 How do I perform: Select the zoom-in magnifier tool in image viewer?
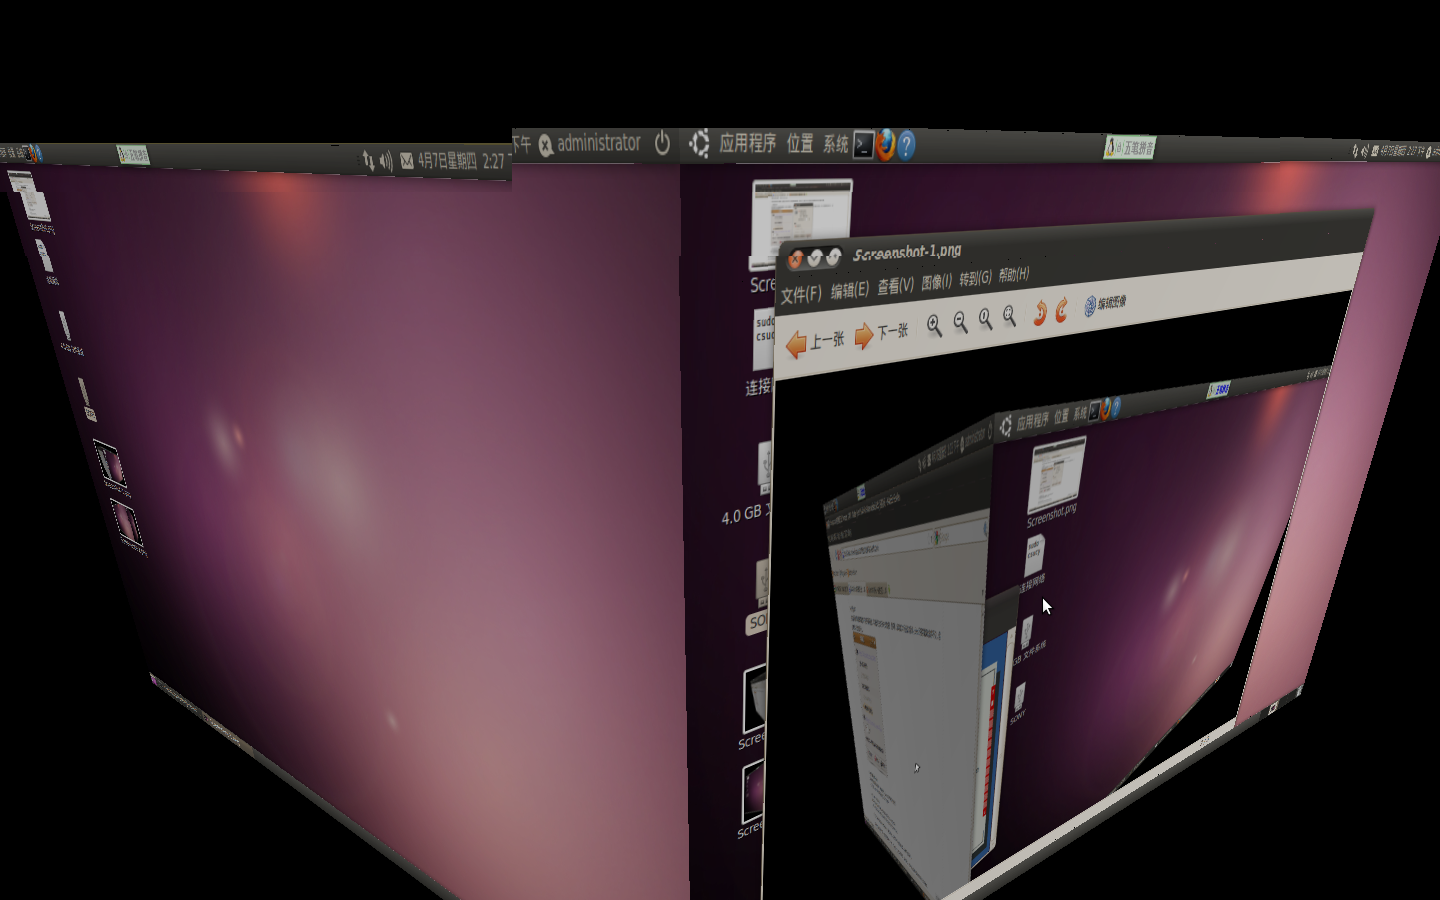coord(933,322)
